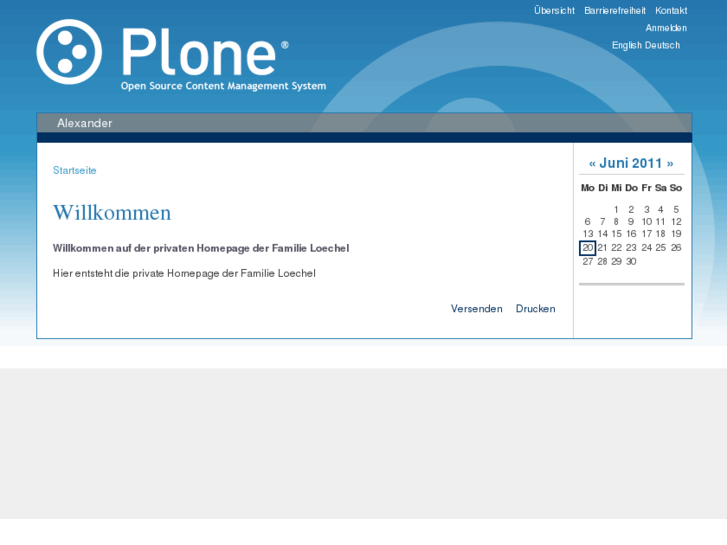Click 'Open Source Content Management System' tagline
Screen dimensions: 727x545
[x=223, y=86]
